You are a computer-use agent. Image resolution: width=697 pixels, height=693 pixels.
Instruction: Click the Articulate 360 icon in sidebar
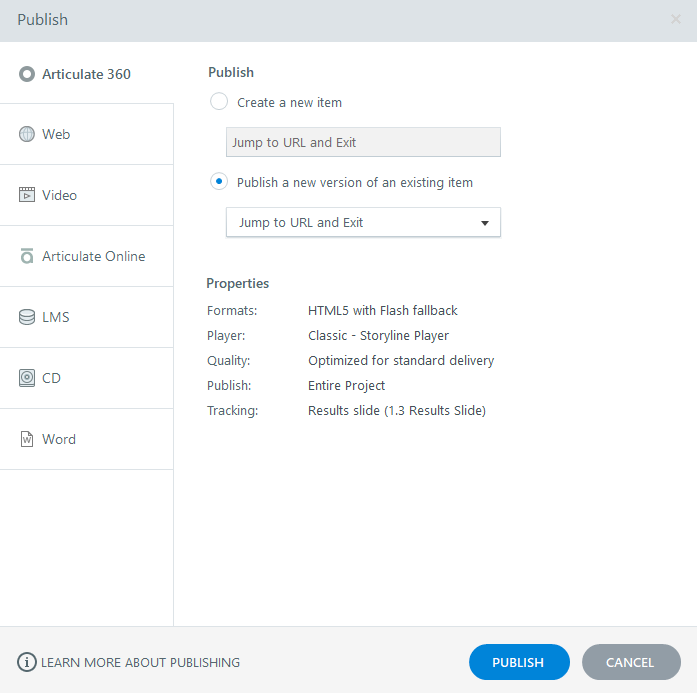click(27, 74)
